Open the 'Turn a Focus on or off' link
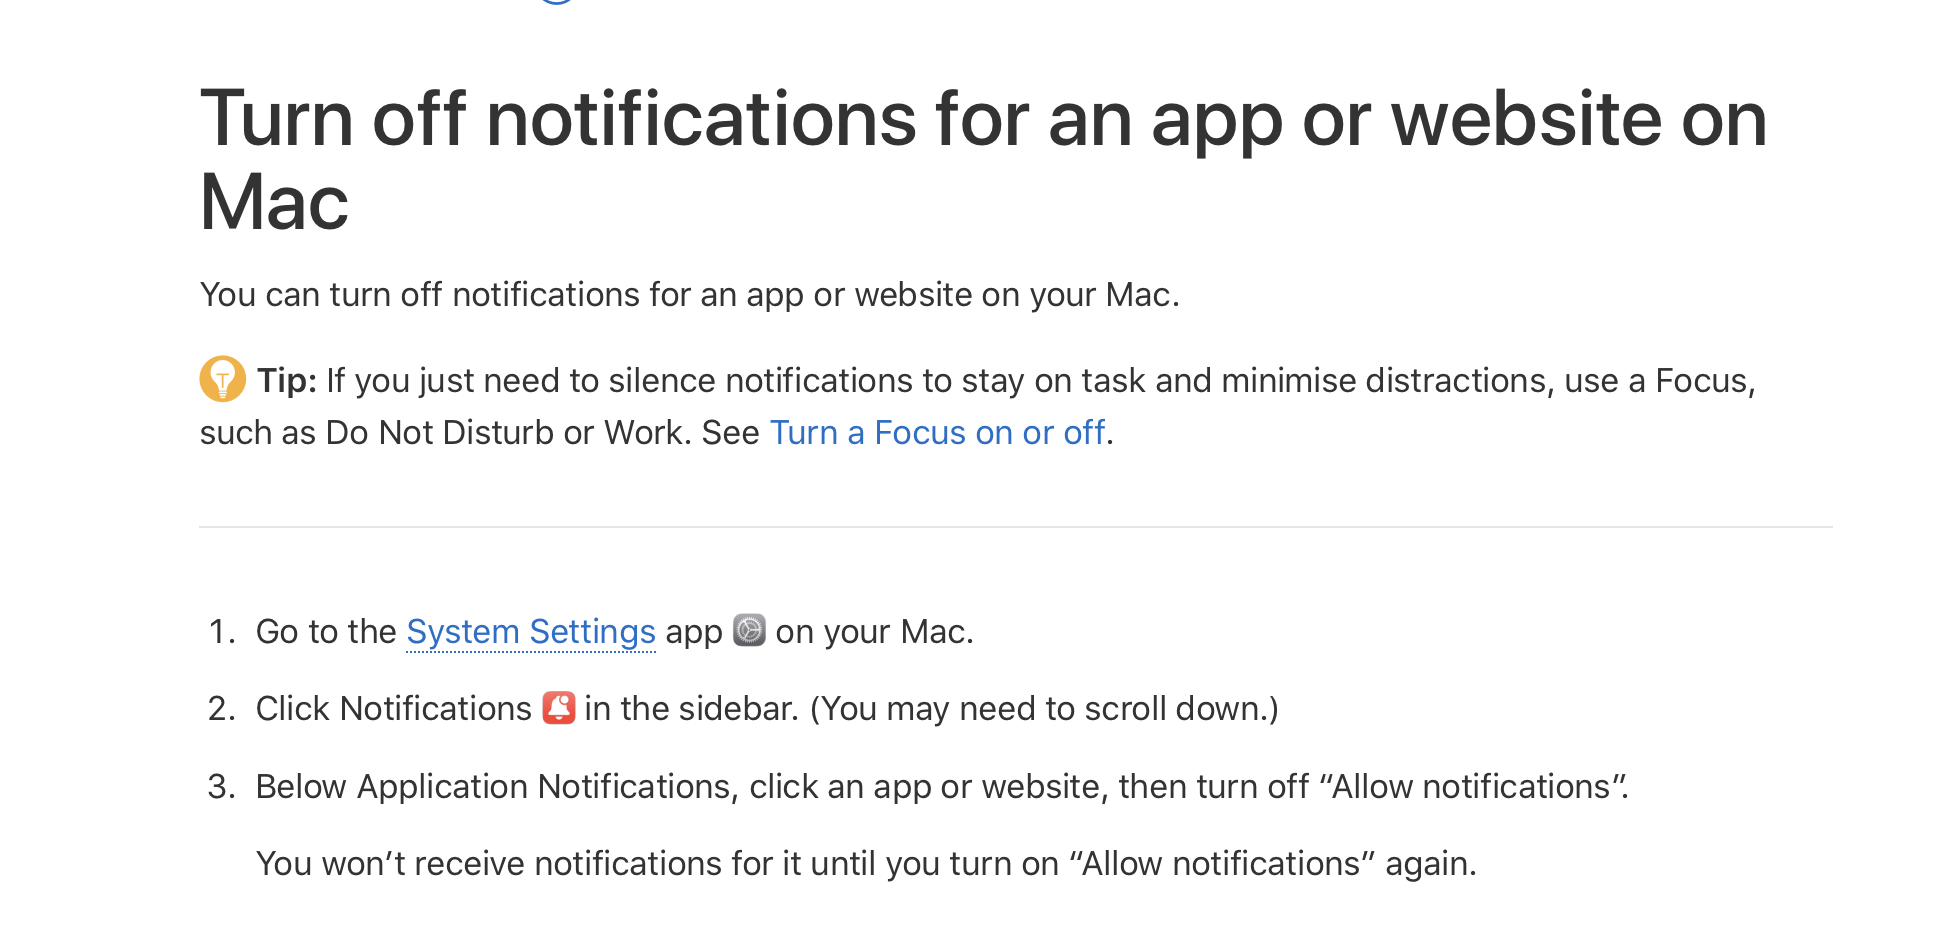Image resolution: width=1960 pixels, height=938 pixels. tap(937, 433)
